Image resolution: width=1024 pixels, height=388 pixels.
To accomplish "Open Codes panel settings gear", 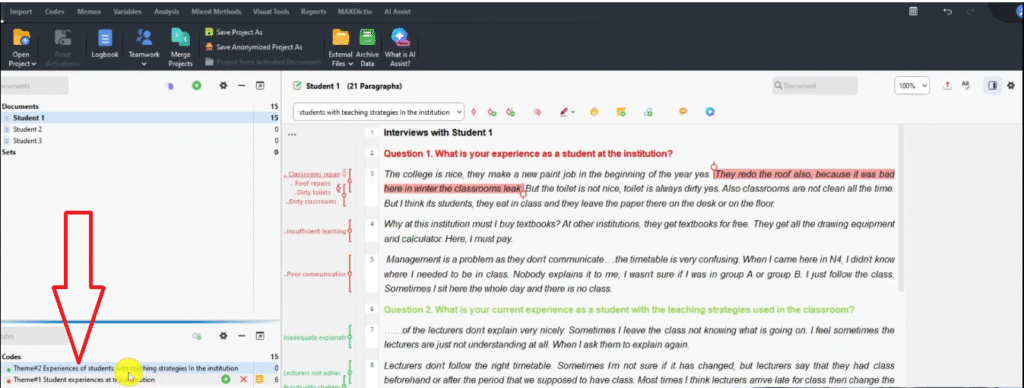I will click(223, 336).
